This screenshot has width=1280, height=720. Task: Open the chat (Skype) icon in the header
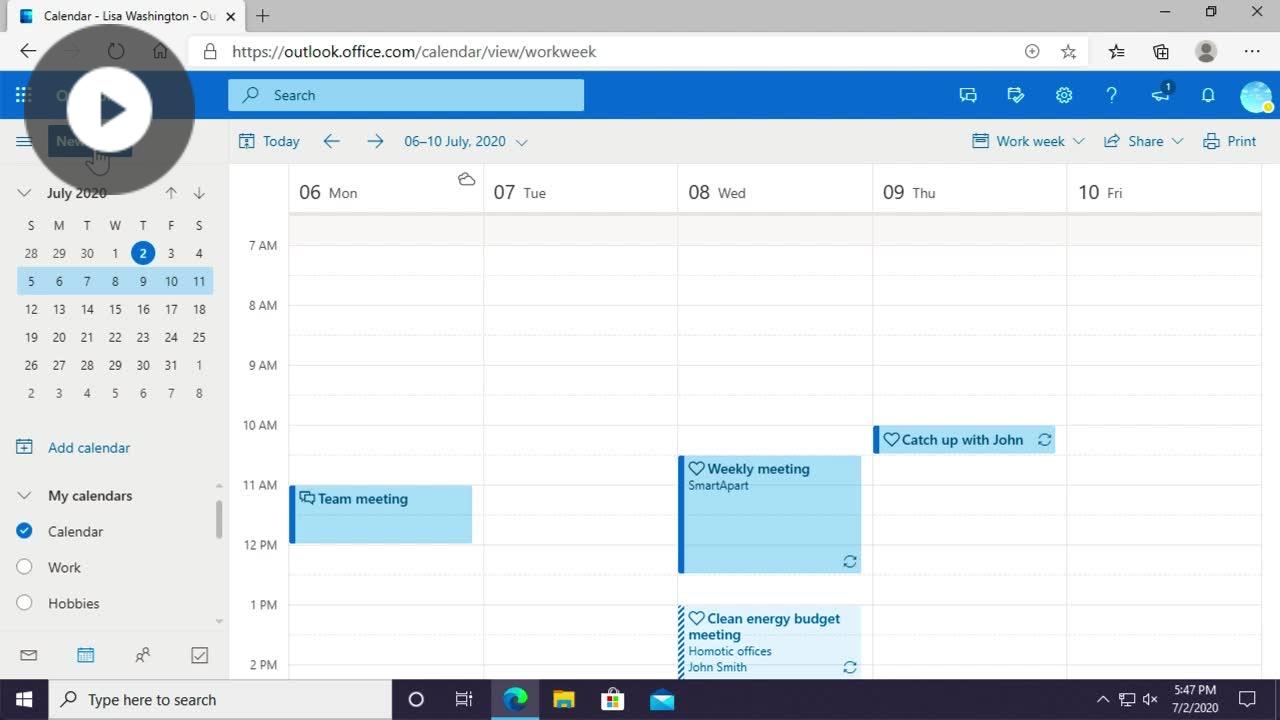click(x=968, y=95)
